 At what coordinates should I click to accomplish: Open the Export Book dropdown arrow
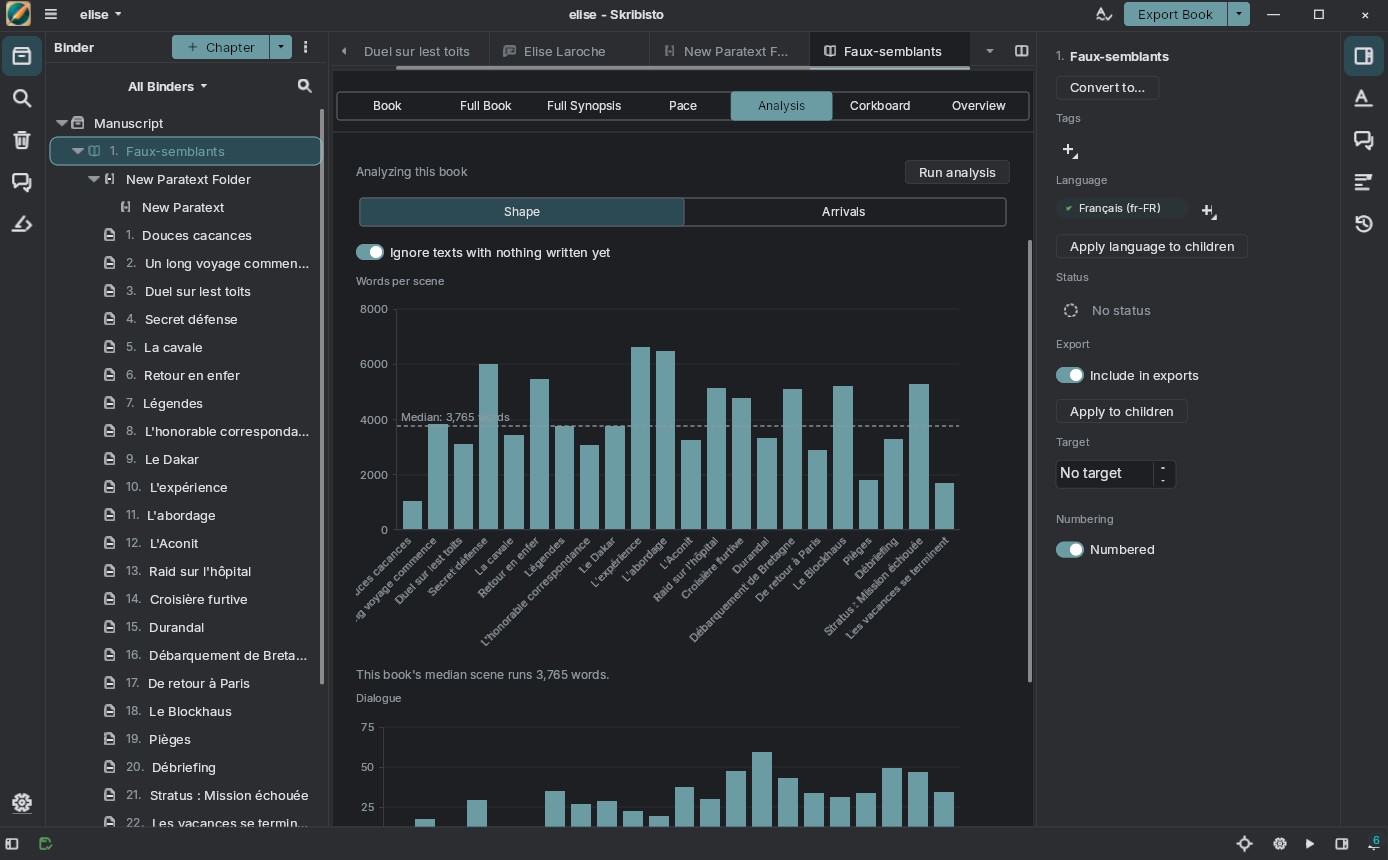(x=1239, y=14)
